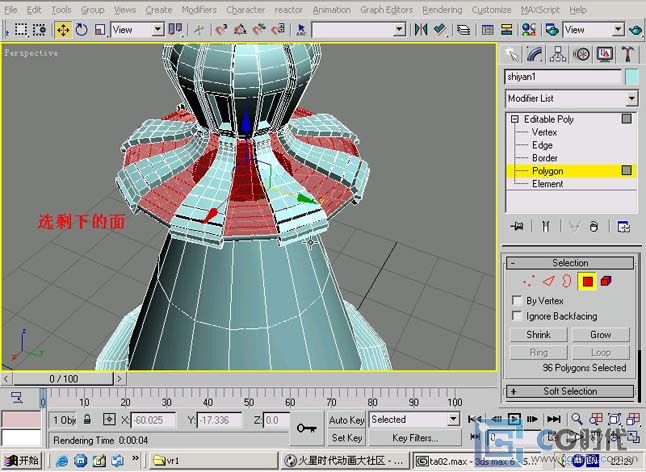This screenshot has width=646, height=472.
Task: Open the render type View dropdown
Action: (x=593, y=30)
